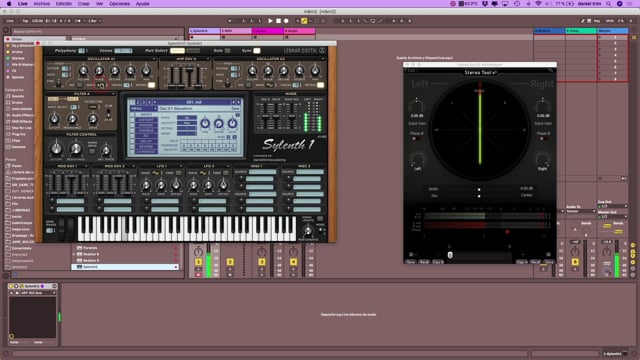The height and width of the screenshot is (360, 640).
Task: Click the LFO 1 wave shape icon
Action: coord(156,173)
